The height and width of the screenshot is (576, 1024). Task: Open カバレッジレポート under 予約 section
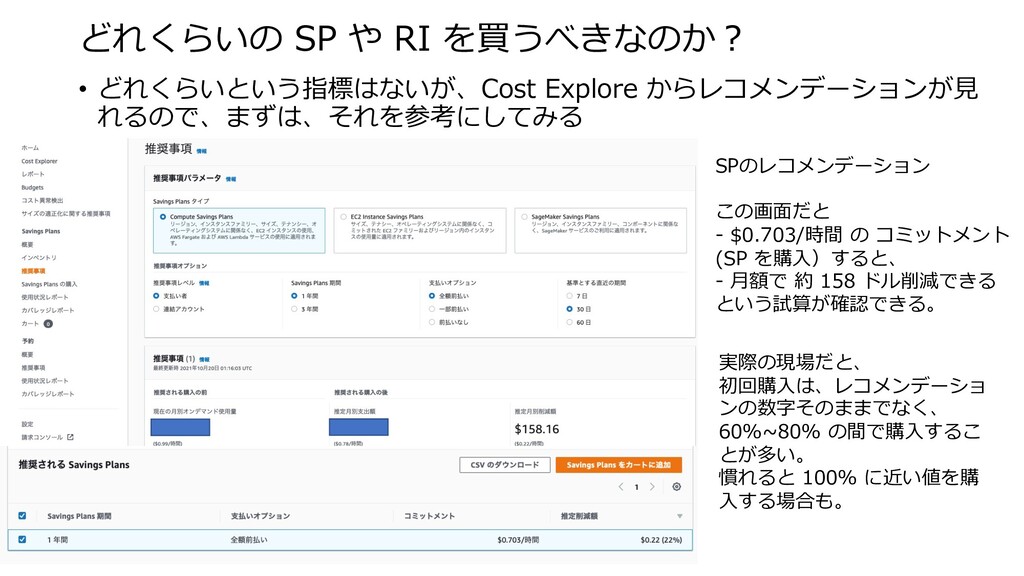pyautogui.click(x=48, y=394)
